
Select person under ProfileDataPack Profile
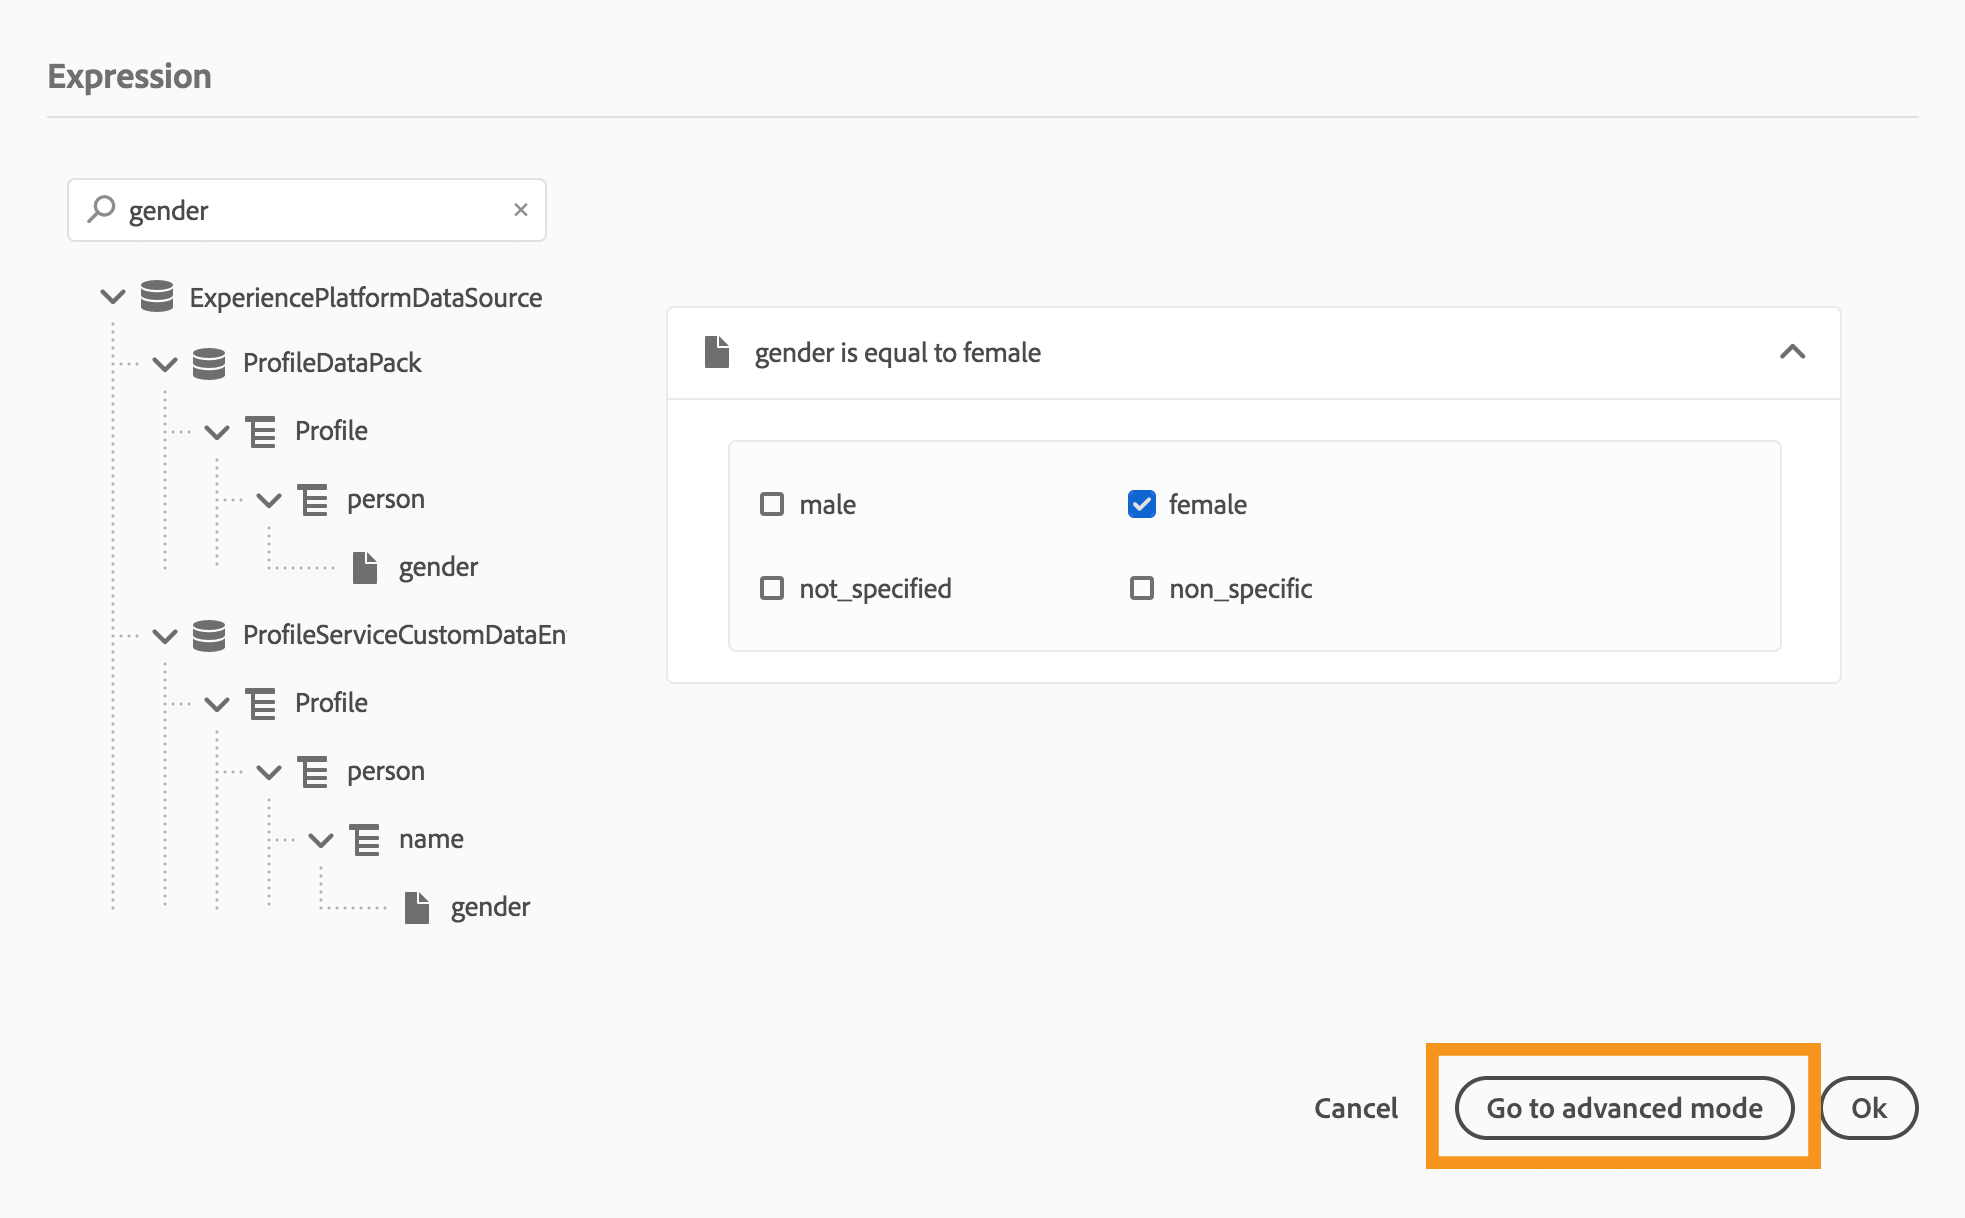click(385, 499)
